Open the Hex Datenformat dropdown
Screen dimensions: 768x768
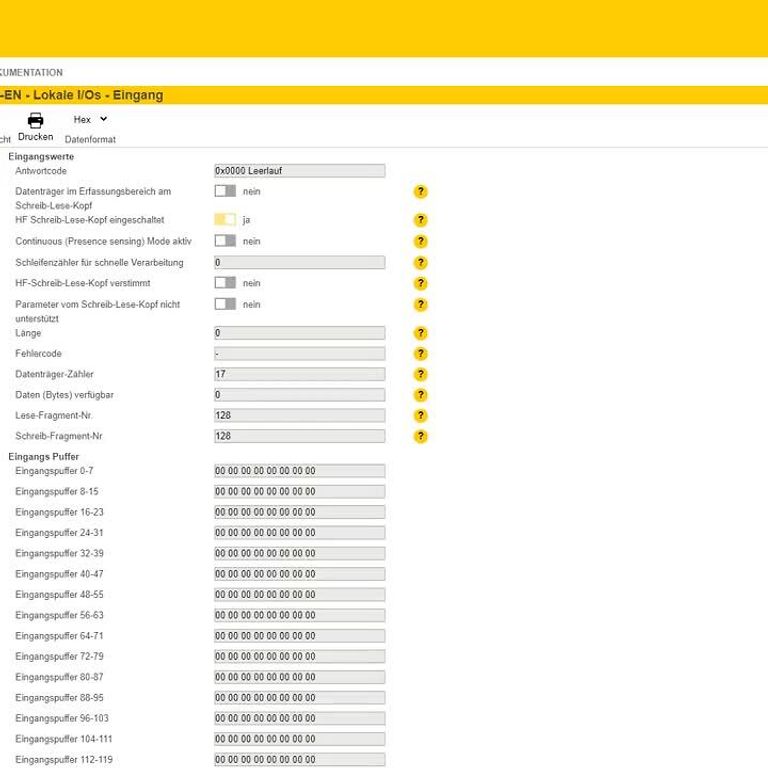(90, 119)
